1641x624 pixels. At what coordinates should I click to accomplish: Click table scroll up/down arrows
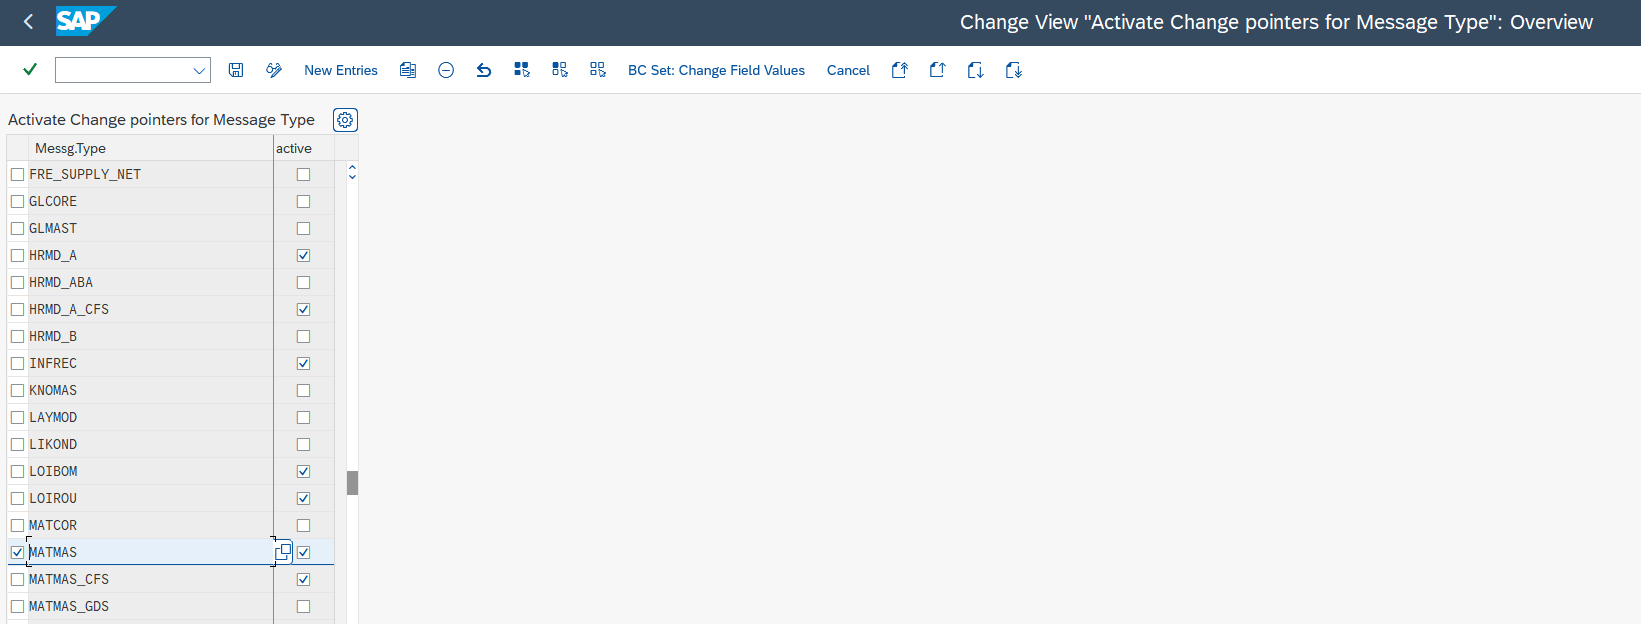[352, 174]
